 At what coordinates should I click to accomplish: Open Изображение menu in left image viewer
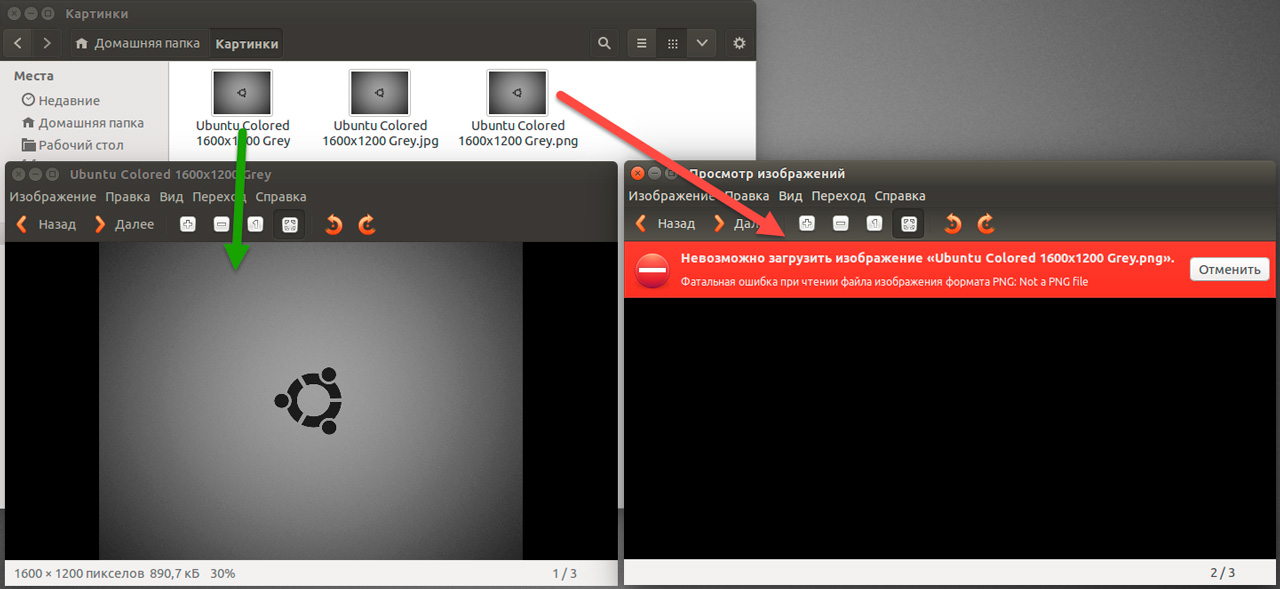(53, 197)
